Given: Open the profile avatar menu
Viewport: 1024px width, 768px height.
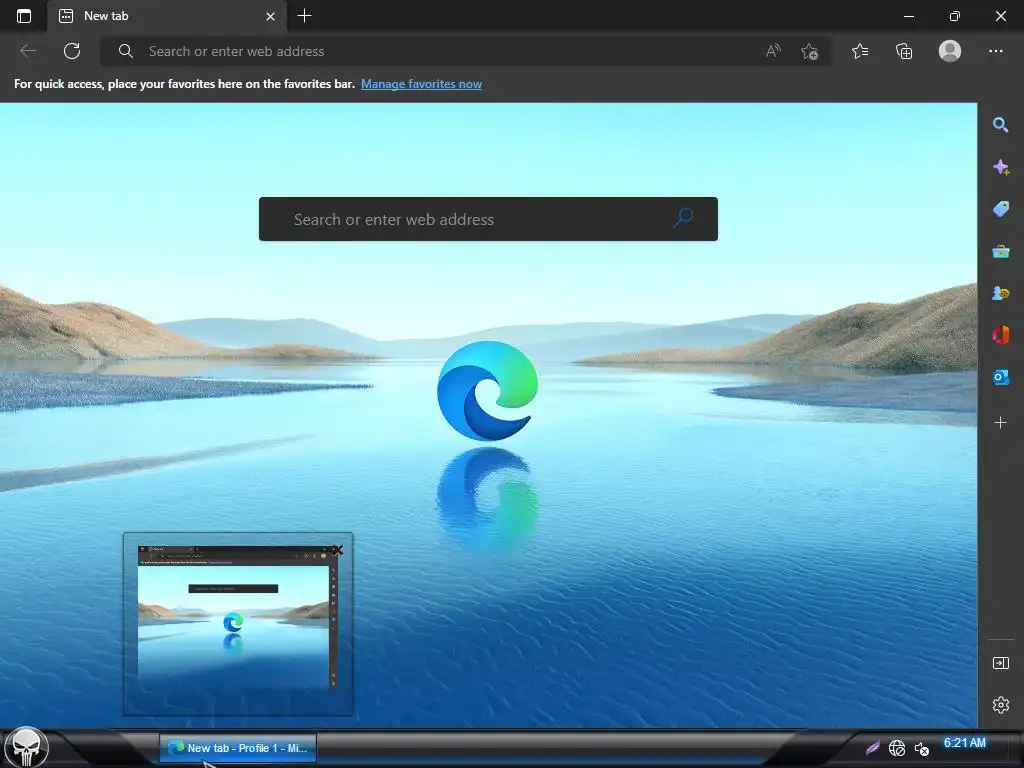Looking at the screenshot, I should click(x=950, y=51).
